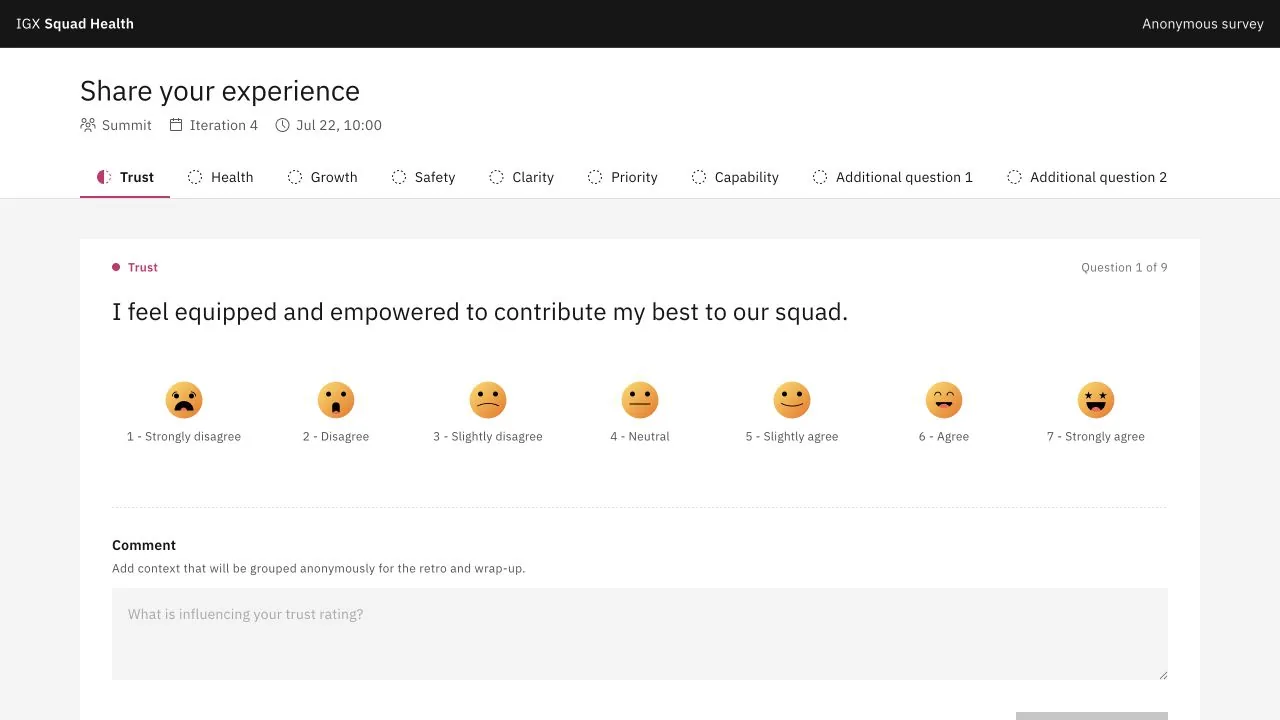The width and height of the screenshot is (1280, 720).
Task: Go to the Growth tab
Action: 322,177
